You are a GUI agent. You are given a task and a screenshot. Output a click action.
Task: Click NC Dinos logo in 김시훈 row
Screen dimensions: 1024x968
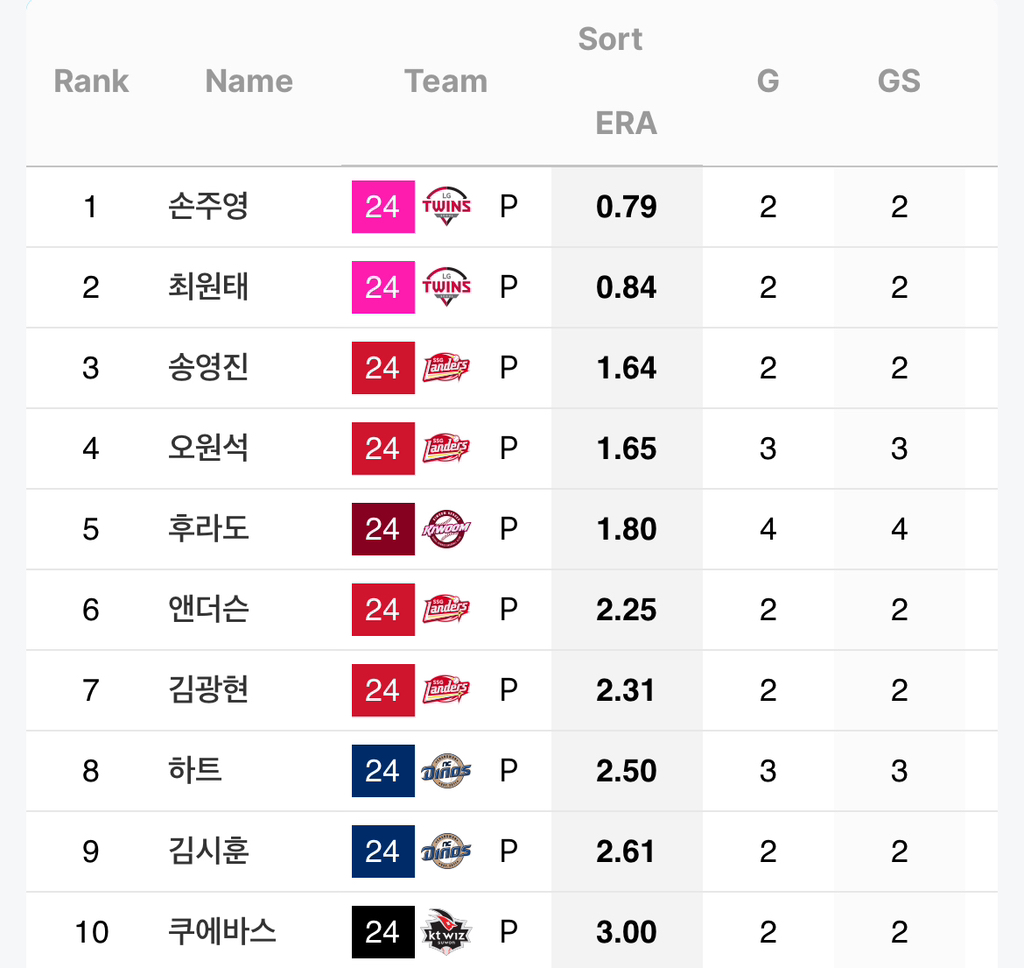(447, 851)
